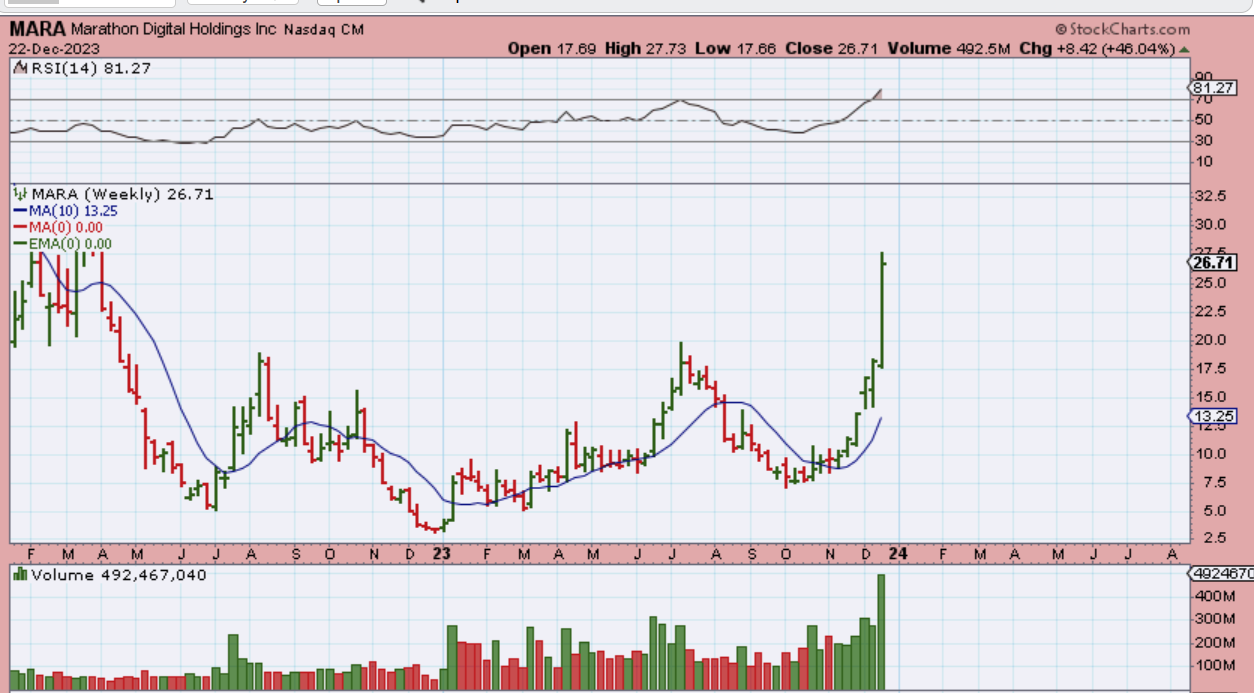
Task: Click the MARA (Weekly) 26.71 legend text
Action: (x=122, y=194)
